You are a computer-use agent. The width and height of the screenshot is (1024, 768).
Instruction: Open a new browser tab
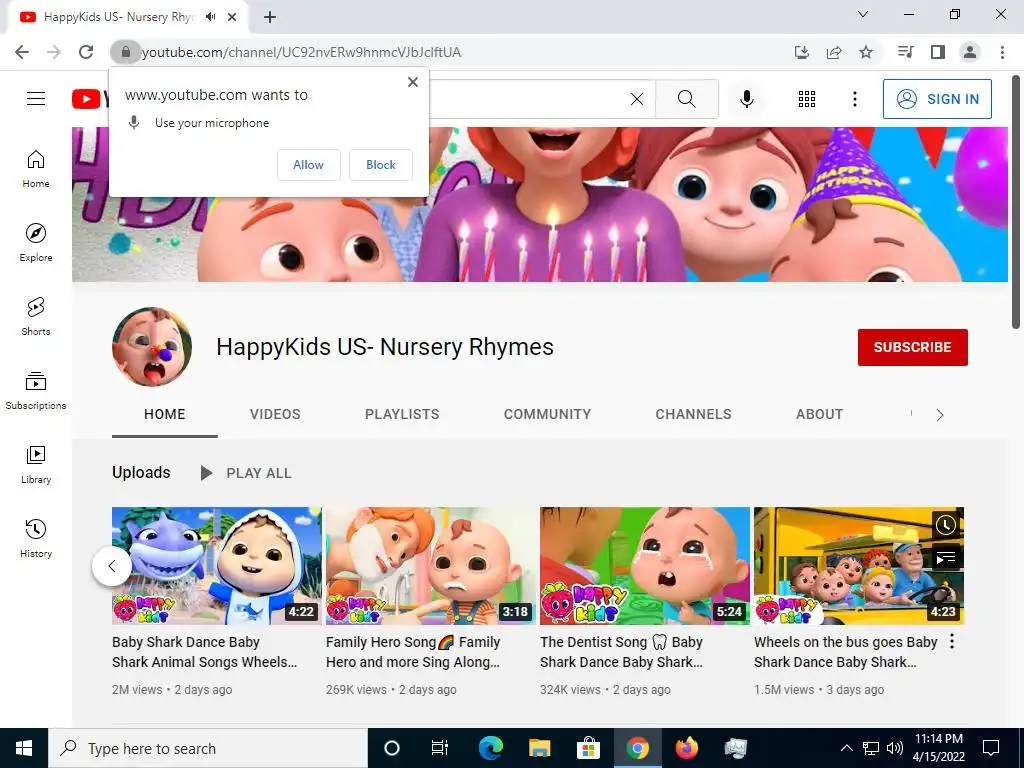point(270,17)
